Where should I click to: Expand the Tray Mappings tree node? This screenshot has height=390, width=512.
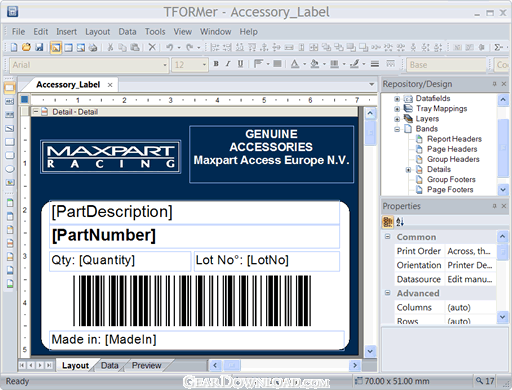(397, 109)
